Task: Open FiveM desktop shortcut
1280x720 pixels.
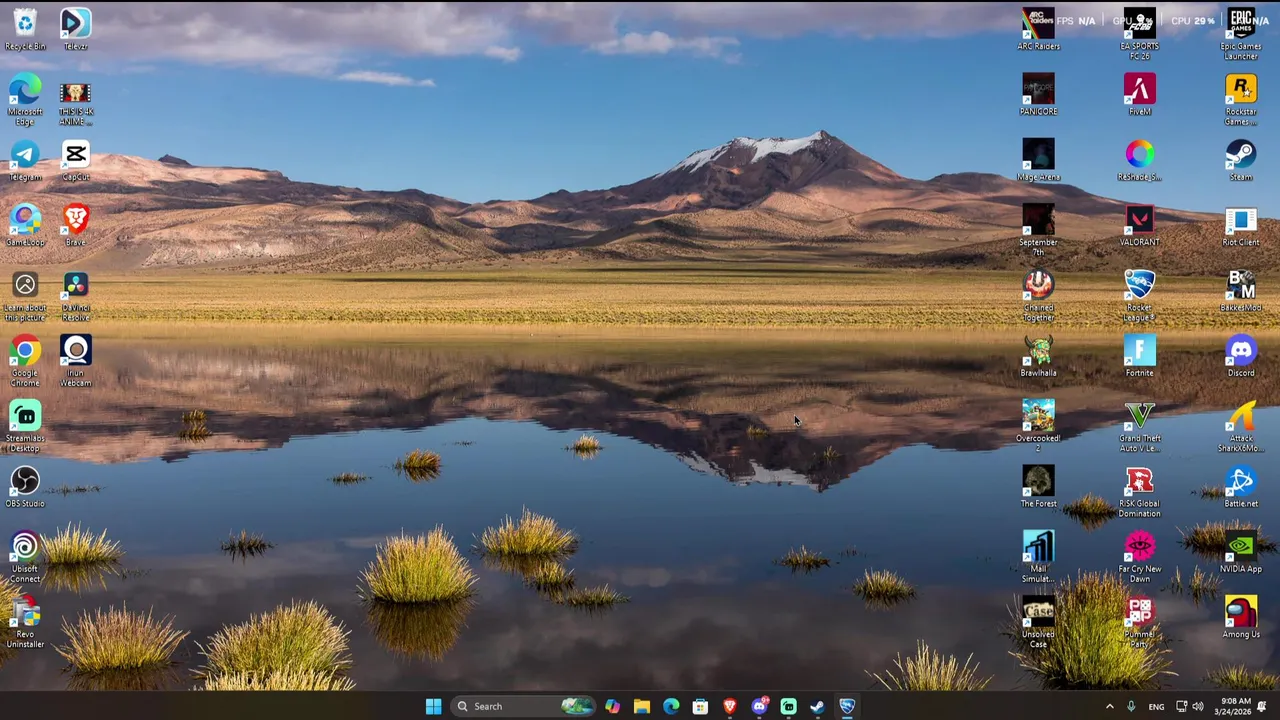Action: (1139, 95)
